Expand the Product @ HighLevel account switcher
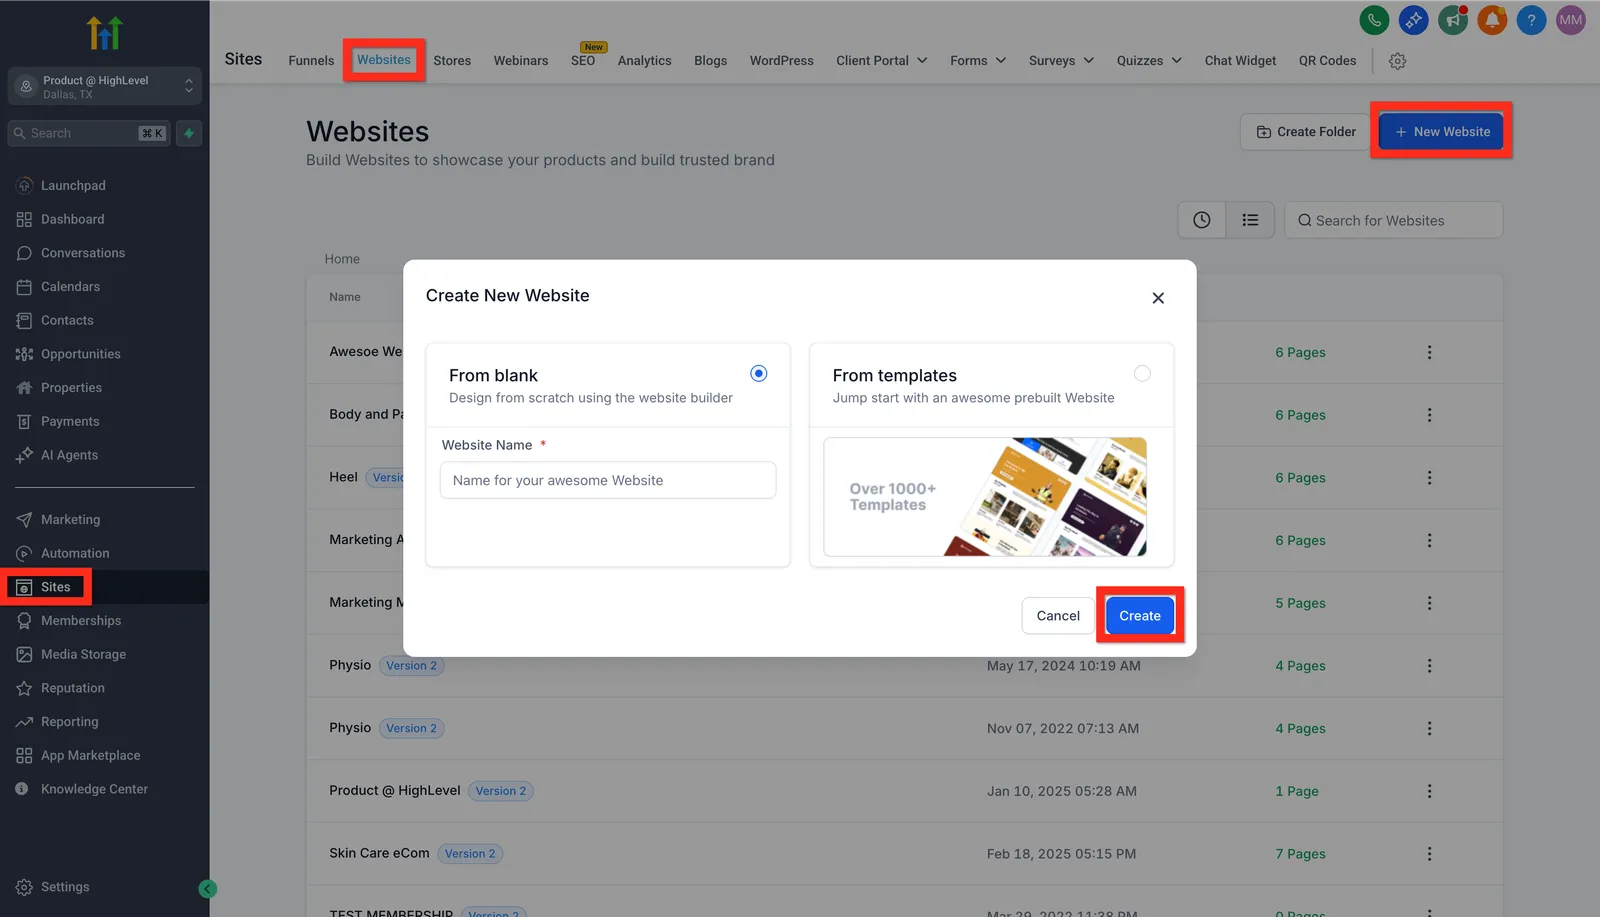The height and width of the screenshot is (917, 1600). tap(105, 87)
